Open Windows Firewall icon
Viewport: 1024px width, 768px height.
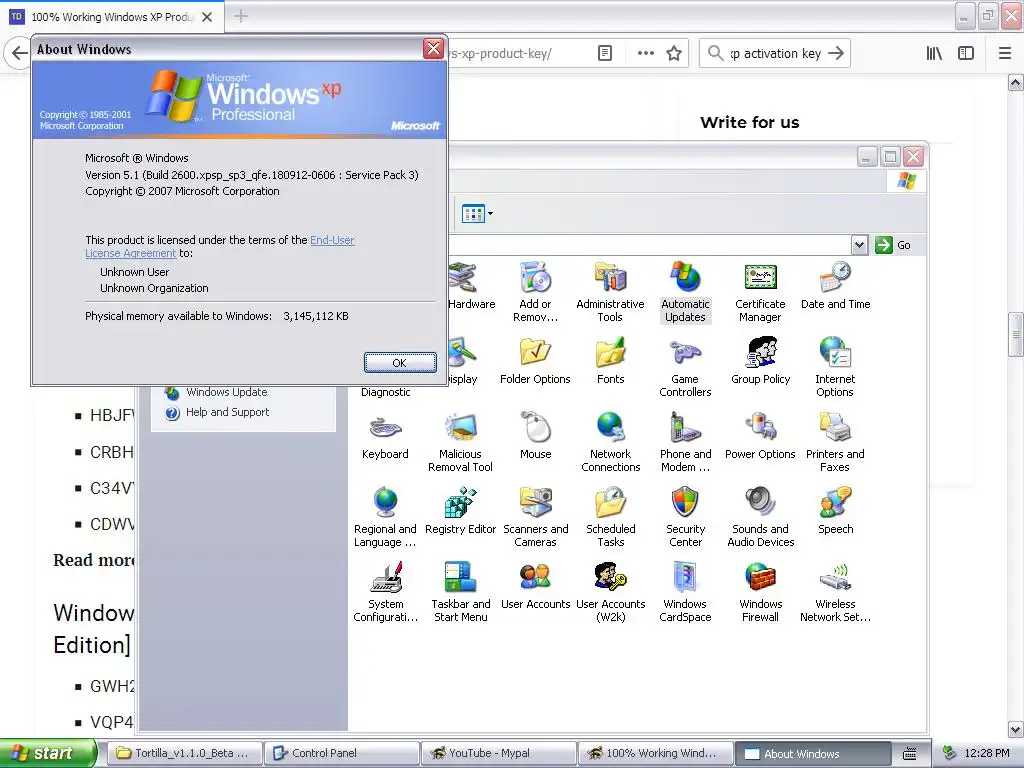tap(760, 592)
